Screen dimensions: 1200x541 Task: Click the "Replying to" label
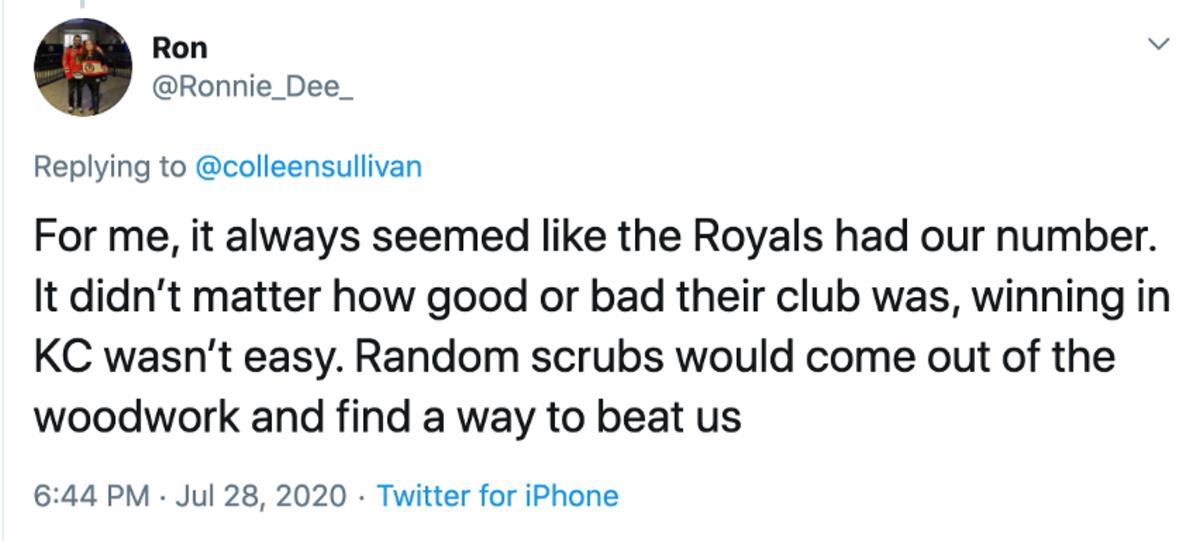tap(109, 167)
